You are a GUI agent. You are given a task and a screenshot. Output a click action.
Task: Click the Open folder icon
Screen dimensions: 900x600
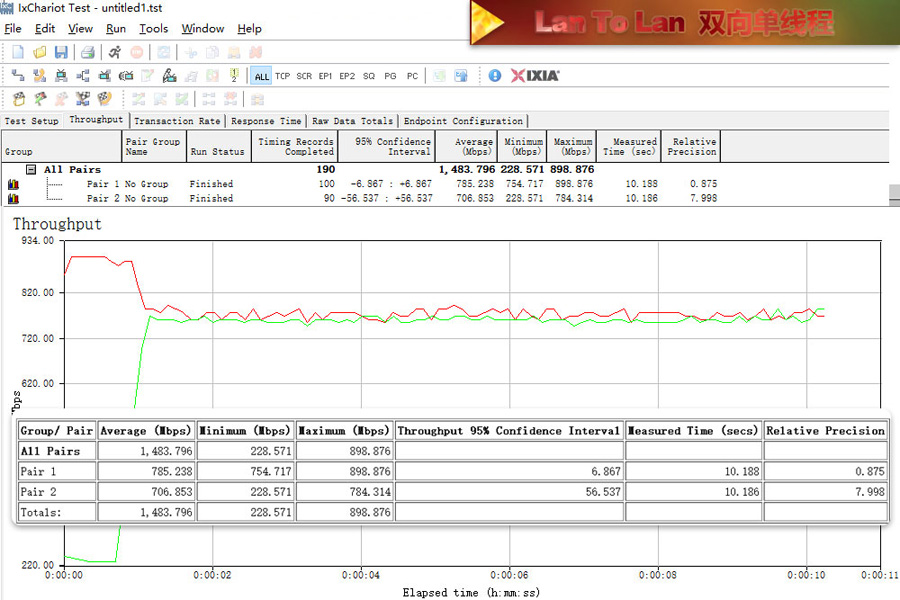[x=40, y=52]
